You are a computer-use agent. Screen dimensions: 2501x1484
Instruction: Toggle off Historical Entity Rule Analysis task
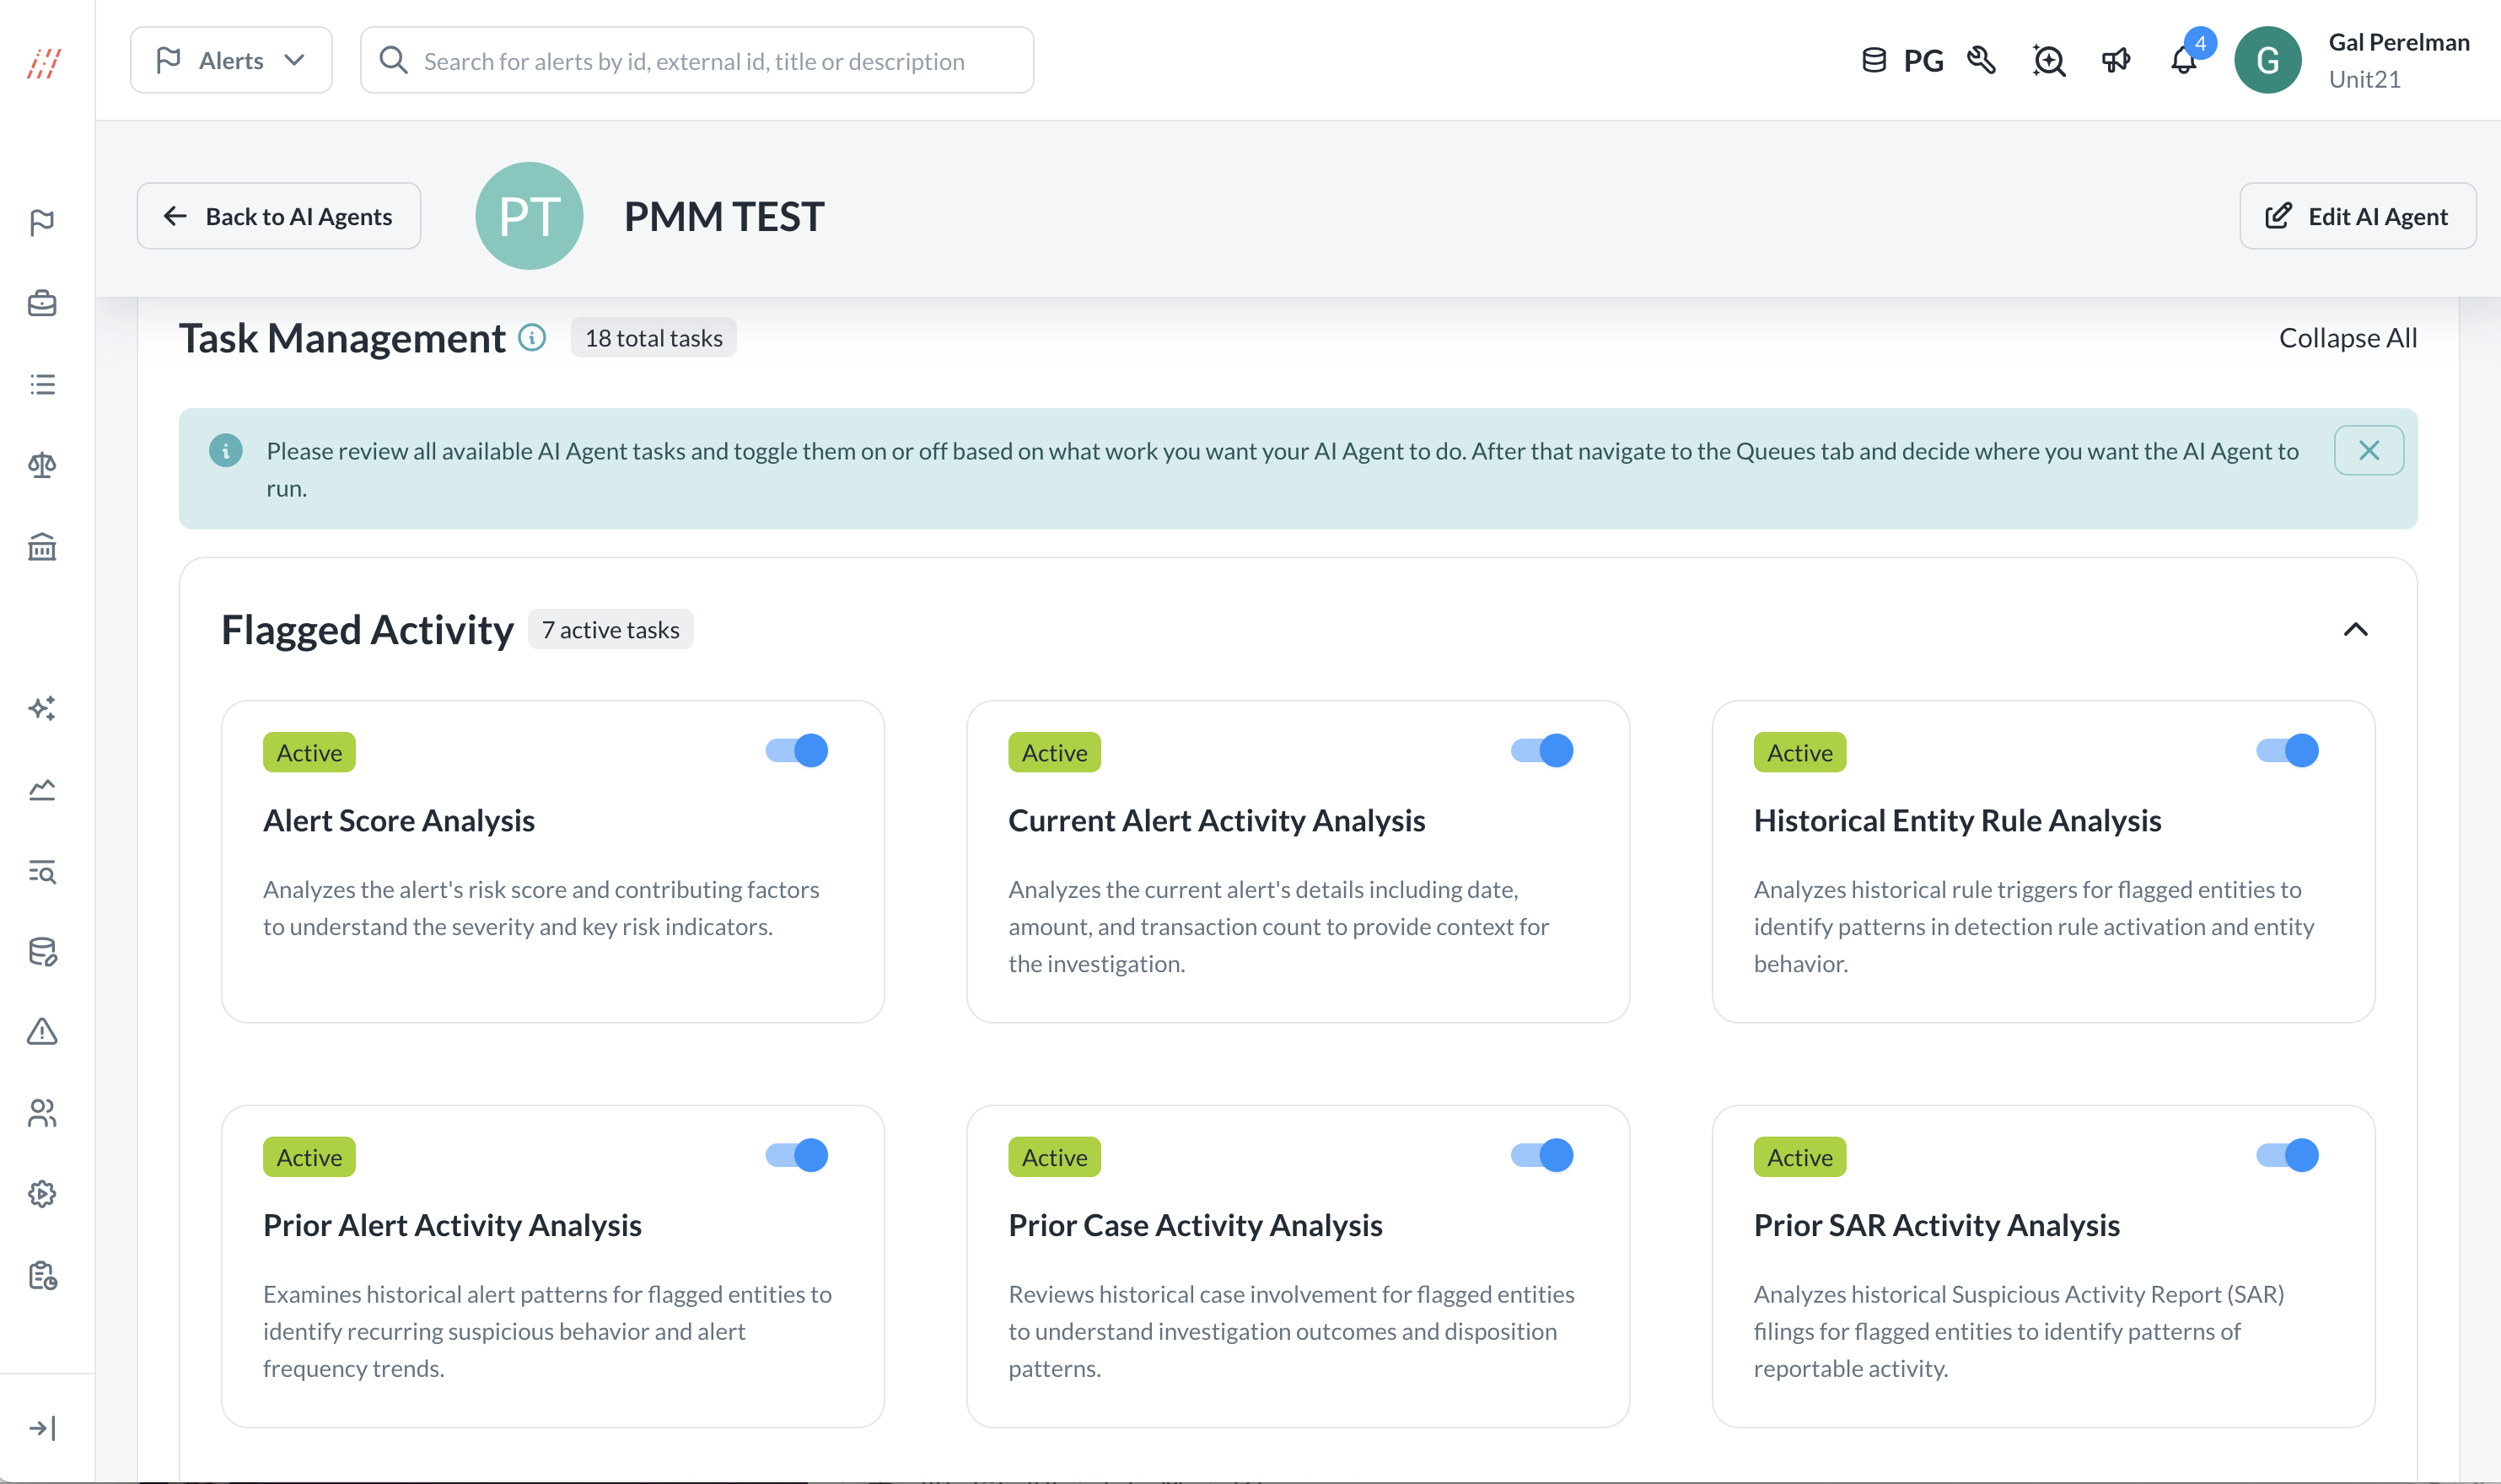pyautogui.click(x=2287, y=750)
